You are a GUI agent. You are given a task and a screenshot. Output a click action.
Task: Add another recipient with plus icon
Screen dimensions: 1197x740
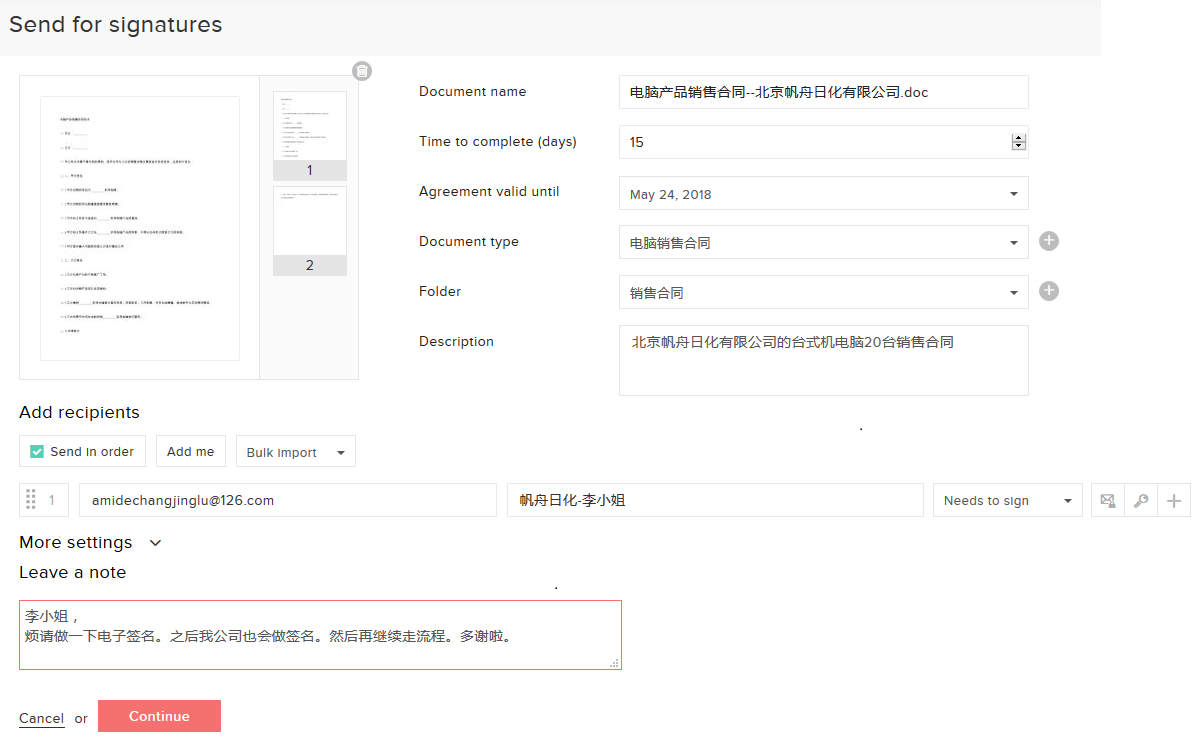point(1174,499)
